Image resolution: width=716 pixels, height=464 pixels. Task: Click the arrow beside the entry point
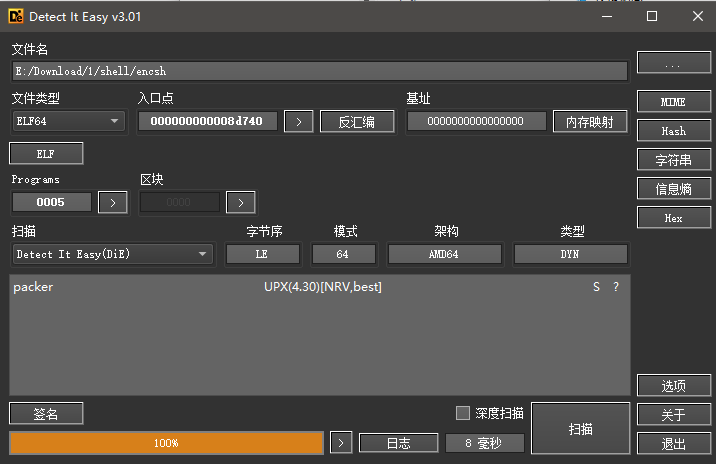(x=299, y=121)
